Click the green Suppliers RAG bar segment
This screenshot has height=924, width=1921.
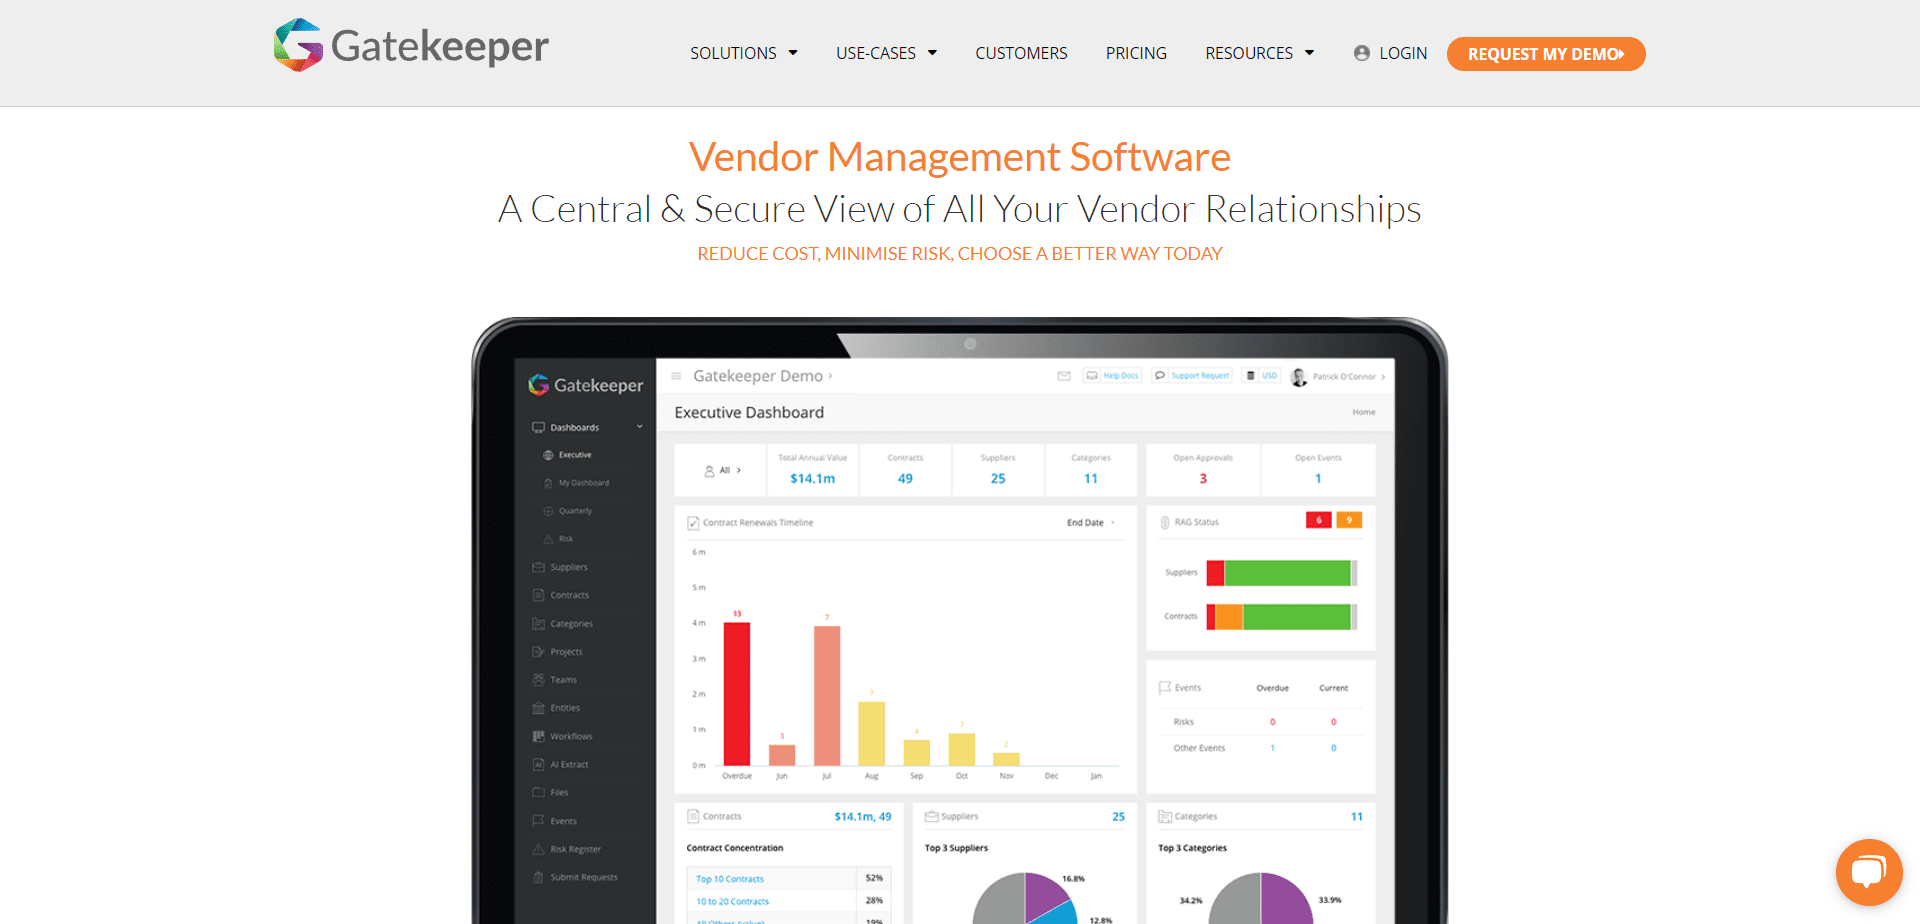pyautogui.click(x=1288, y=573)
